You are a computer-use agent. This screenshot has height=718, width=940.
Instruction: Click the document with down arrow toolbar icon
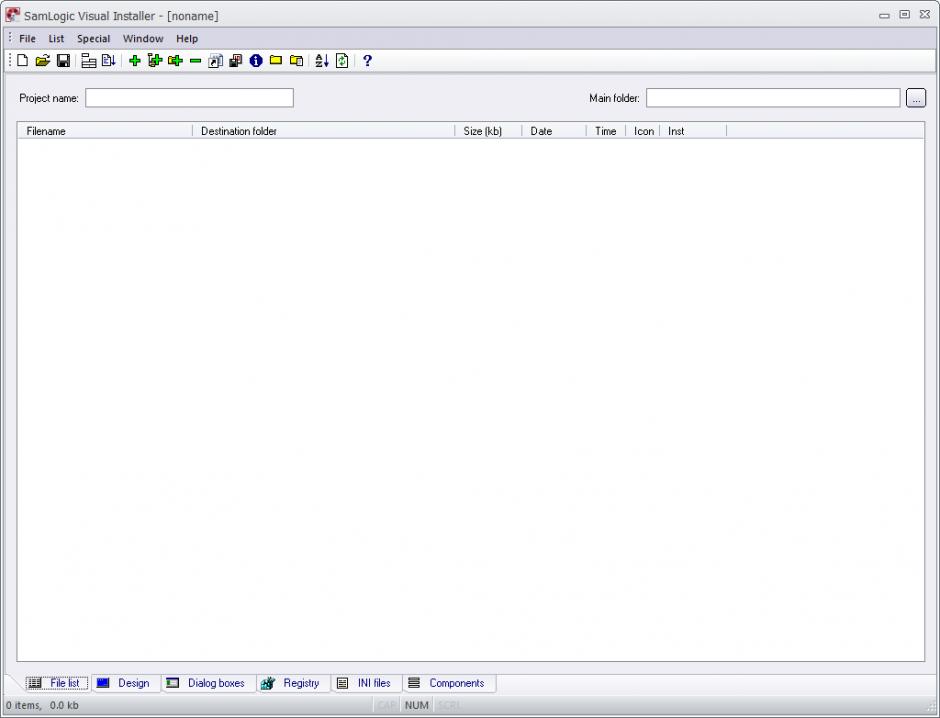[109, 61]
